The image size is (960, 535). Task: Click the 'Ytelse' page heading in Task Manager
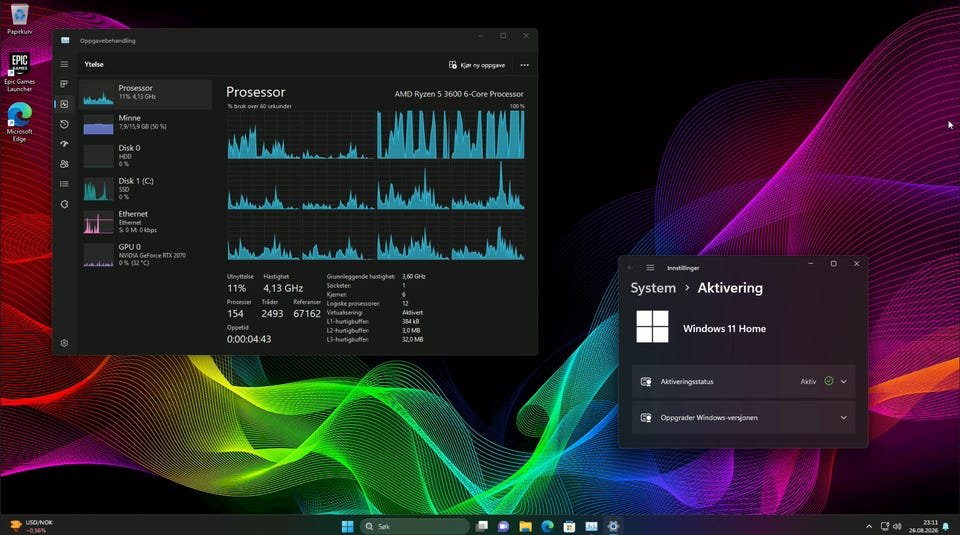pyautogui.click(x=94, y=64)
